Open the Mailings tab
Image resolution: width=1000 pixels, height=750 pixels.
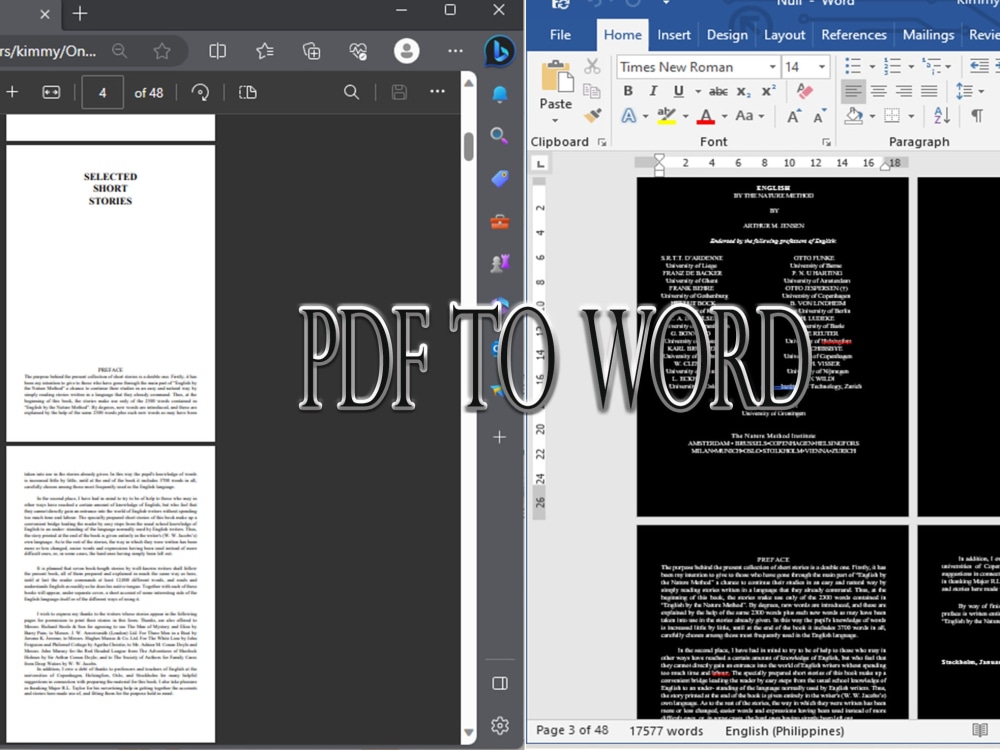(928, 35)
